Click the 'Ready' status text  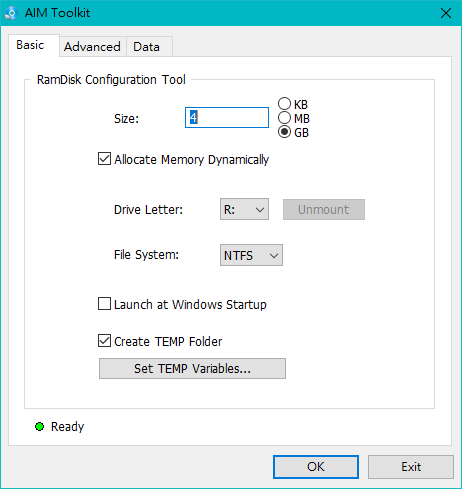(67, 426)
